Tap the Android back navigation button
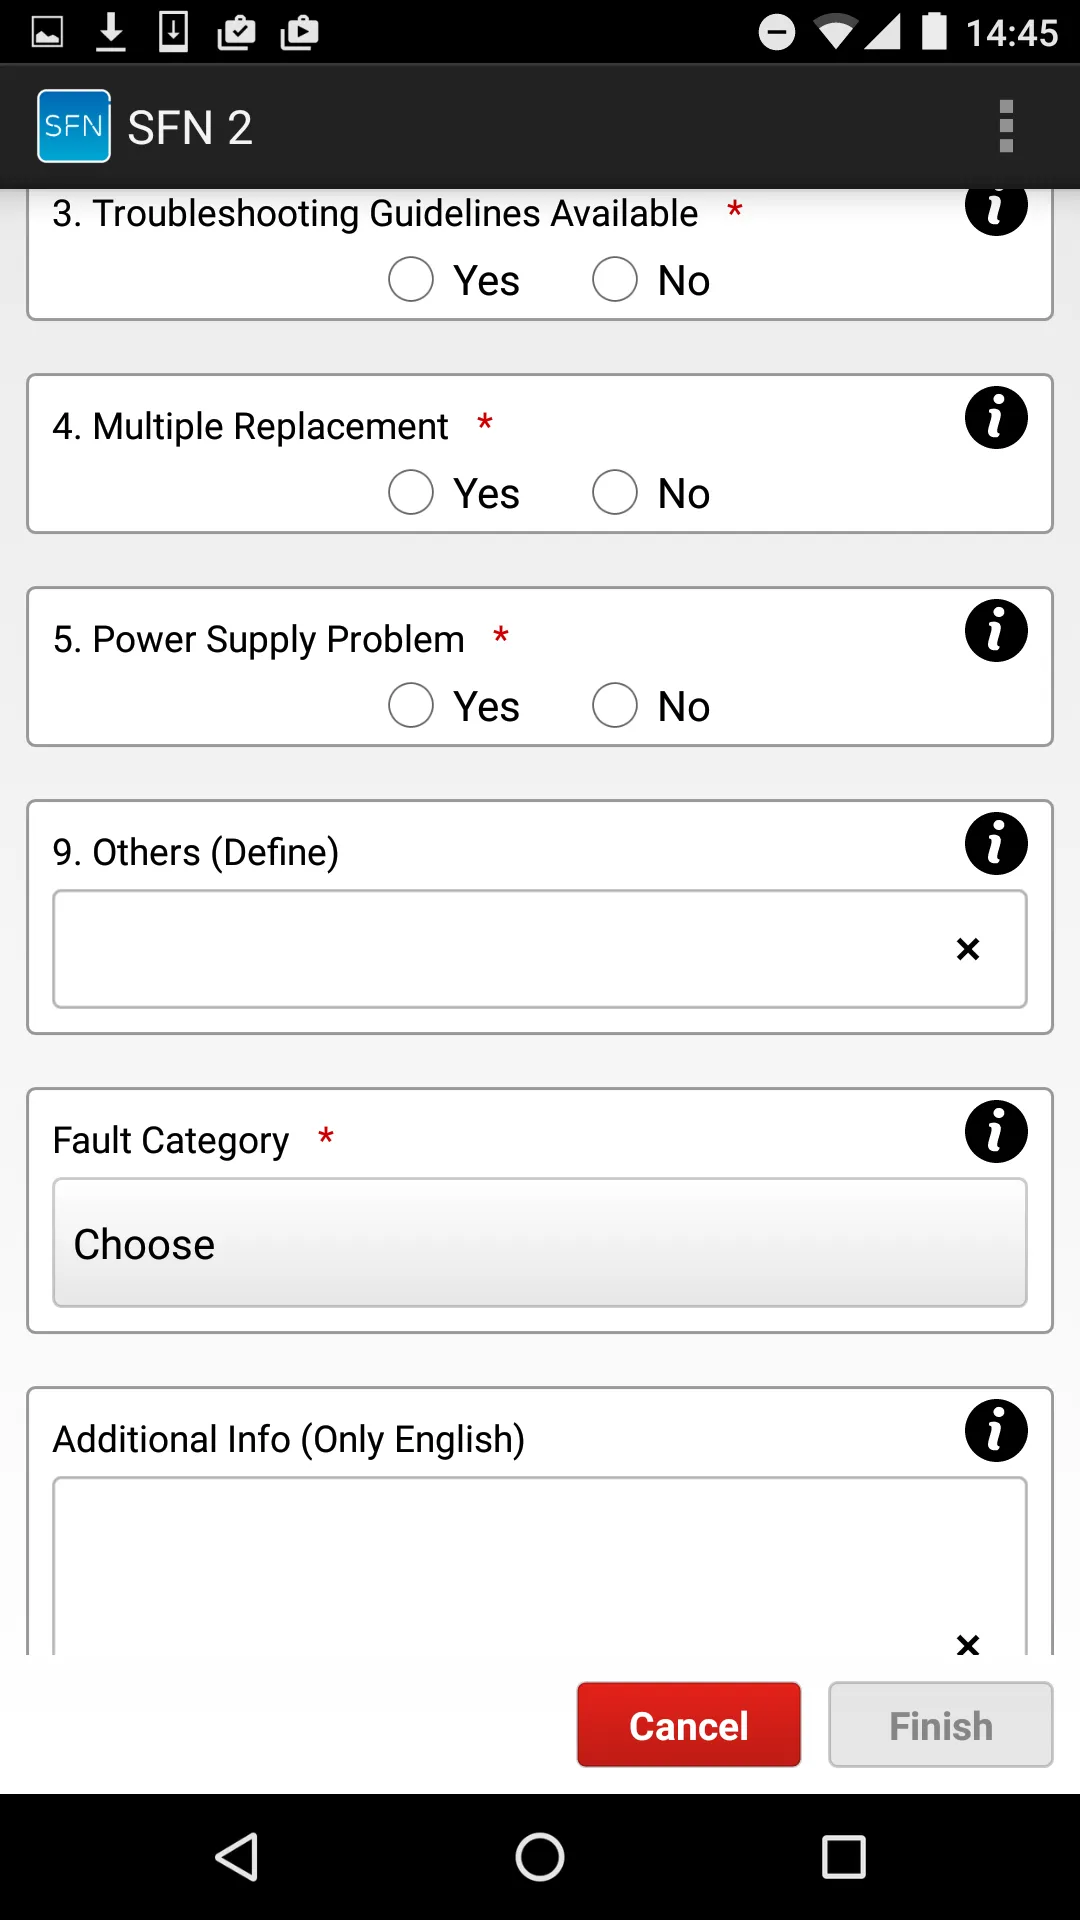 237,1857
